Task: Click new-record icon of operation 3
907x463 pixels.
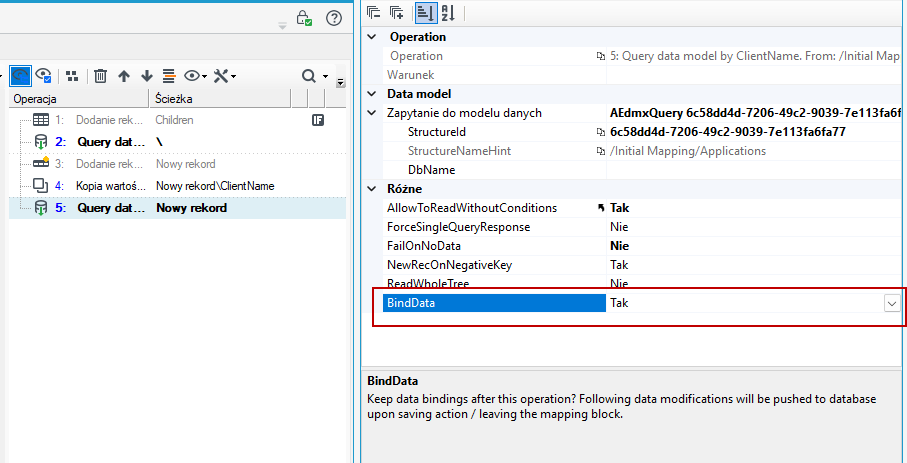Action: click(x=41, y=163)
